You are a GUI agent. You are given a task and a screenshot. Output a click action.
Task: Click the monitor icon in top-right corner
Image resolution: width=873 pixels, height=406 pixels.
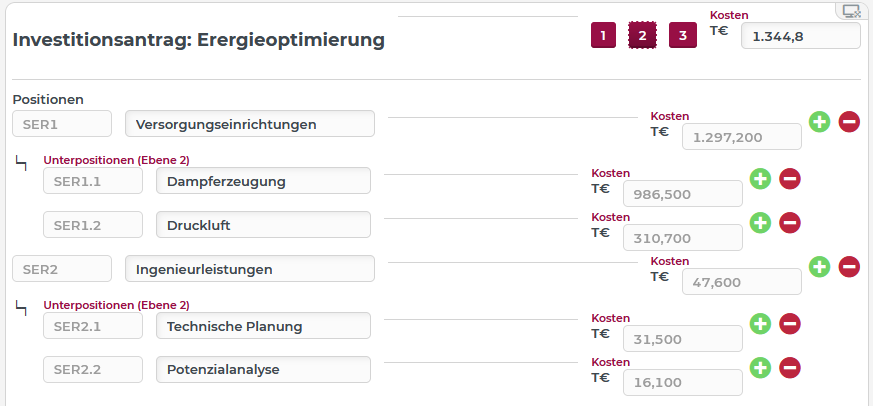pos(851,11)
